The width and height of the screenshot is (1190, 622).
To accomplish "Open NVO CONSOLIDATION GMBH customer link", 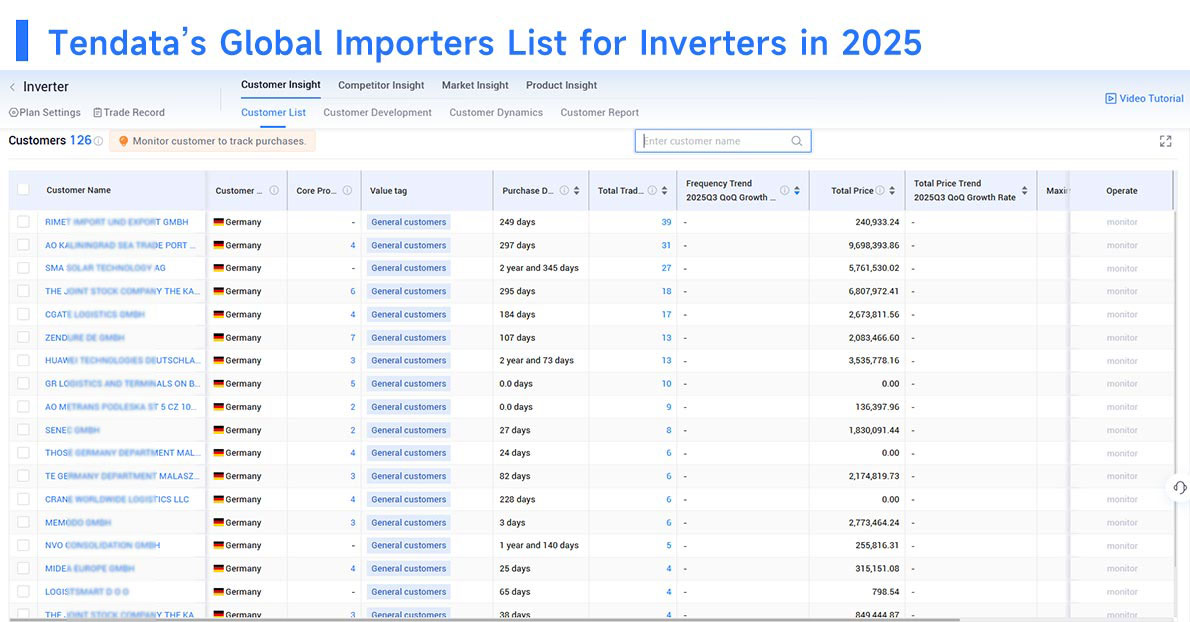I will (102, 545).
